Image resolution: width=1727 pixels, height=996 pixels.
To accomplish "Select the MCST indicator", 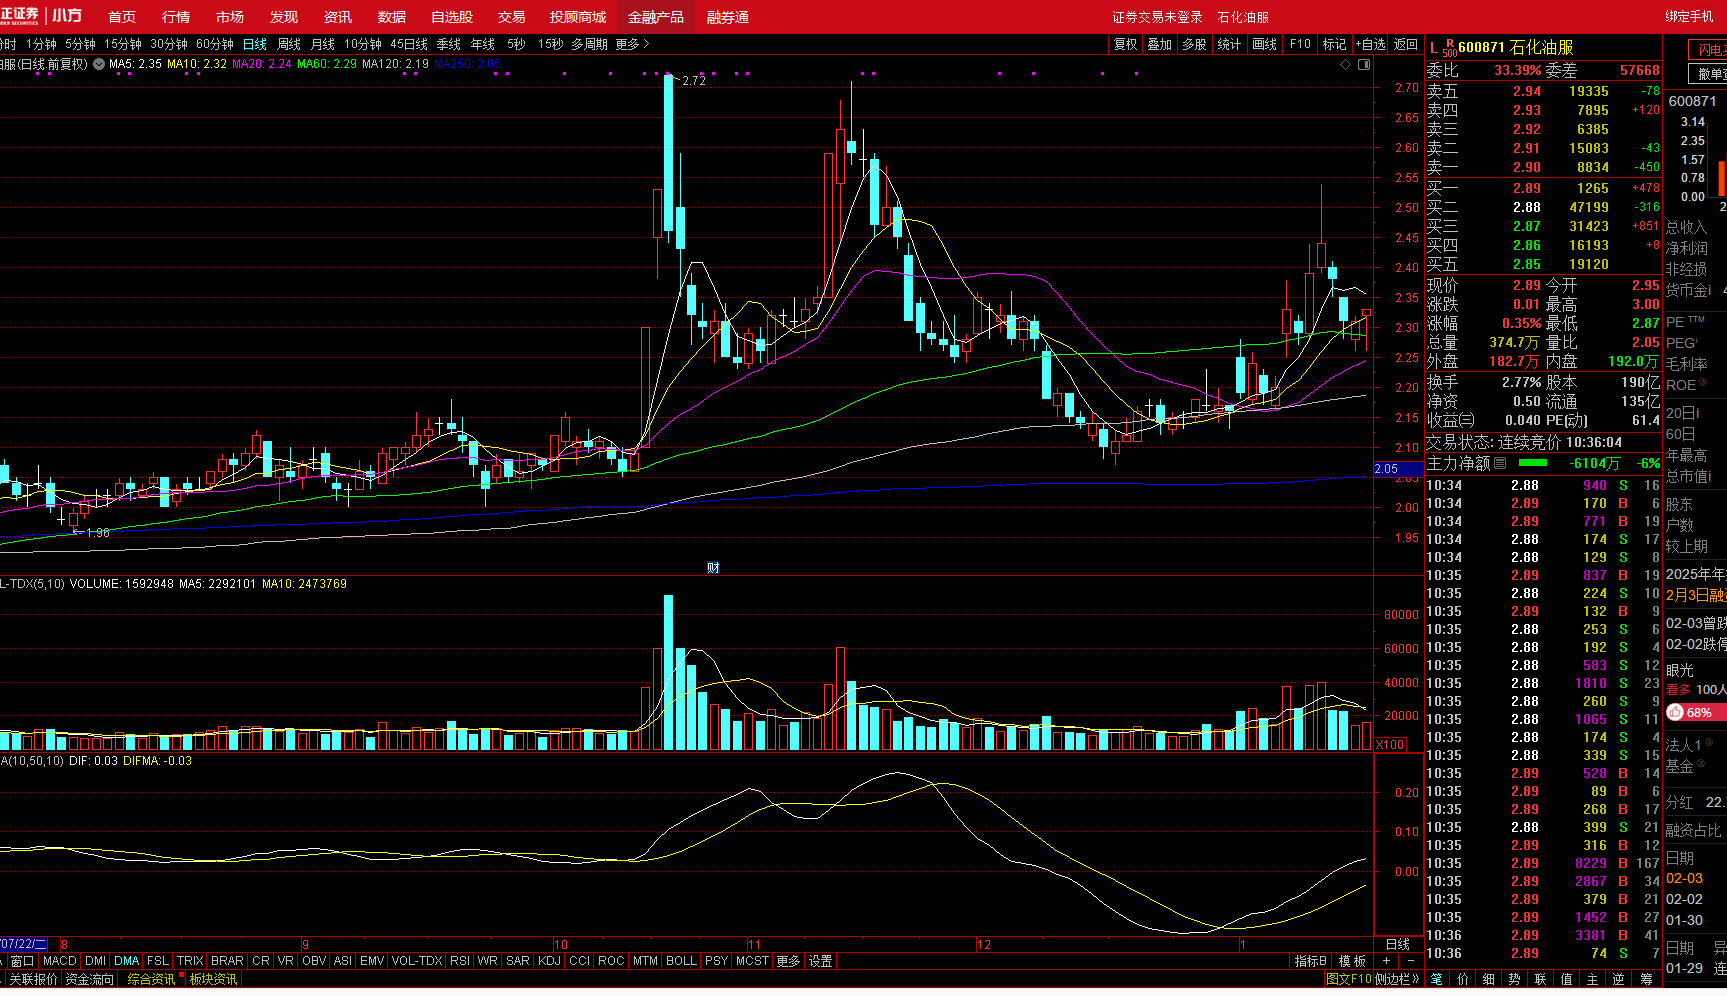I will pyautogui.click(x=752, y=961).
